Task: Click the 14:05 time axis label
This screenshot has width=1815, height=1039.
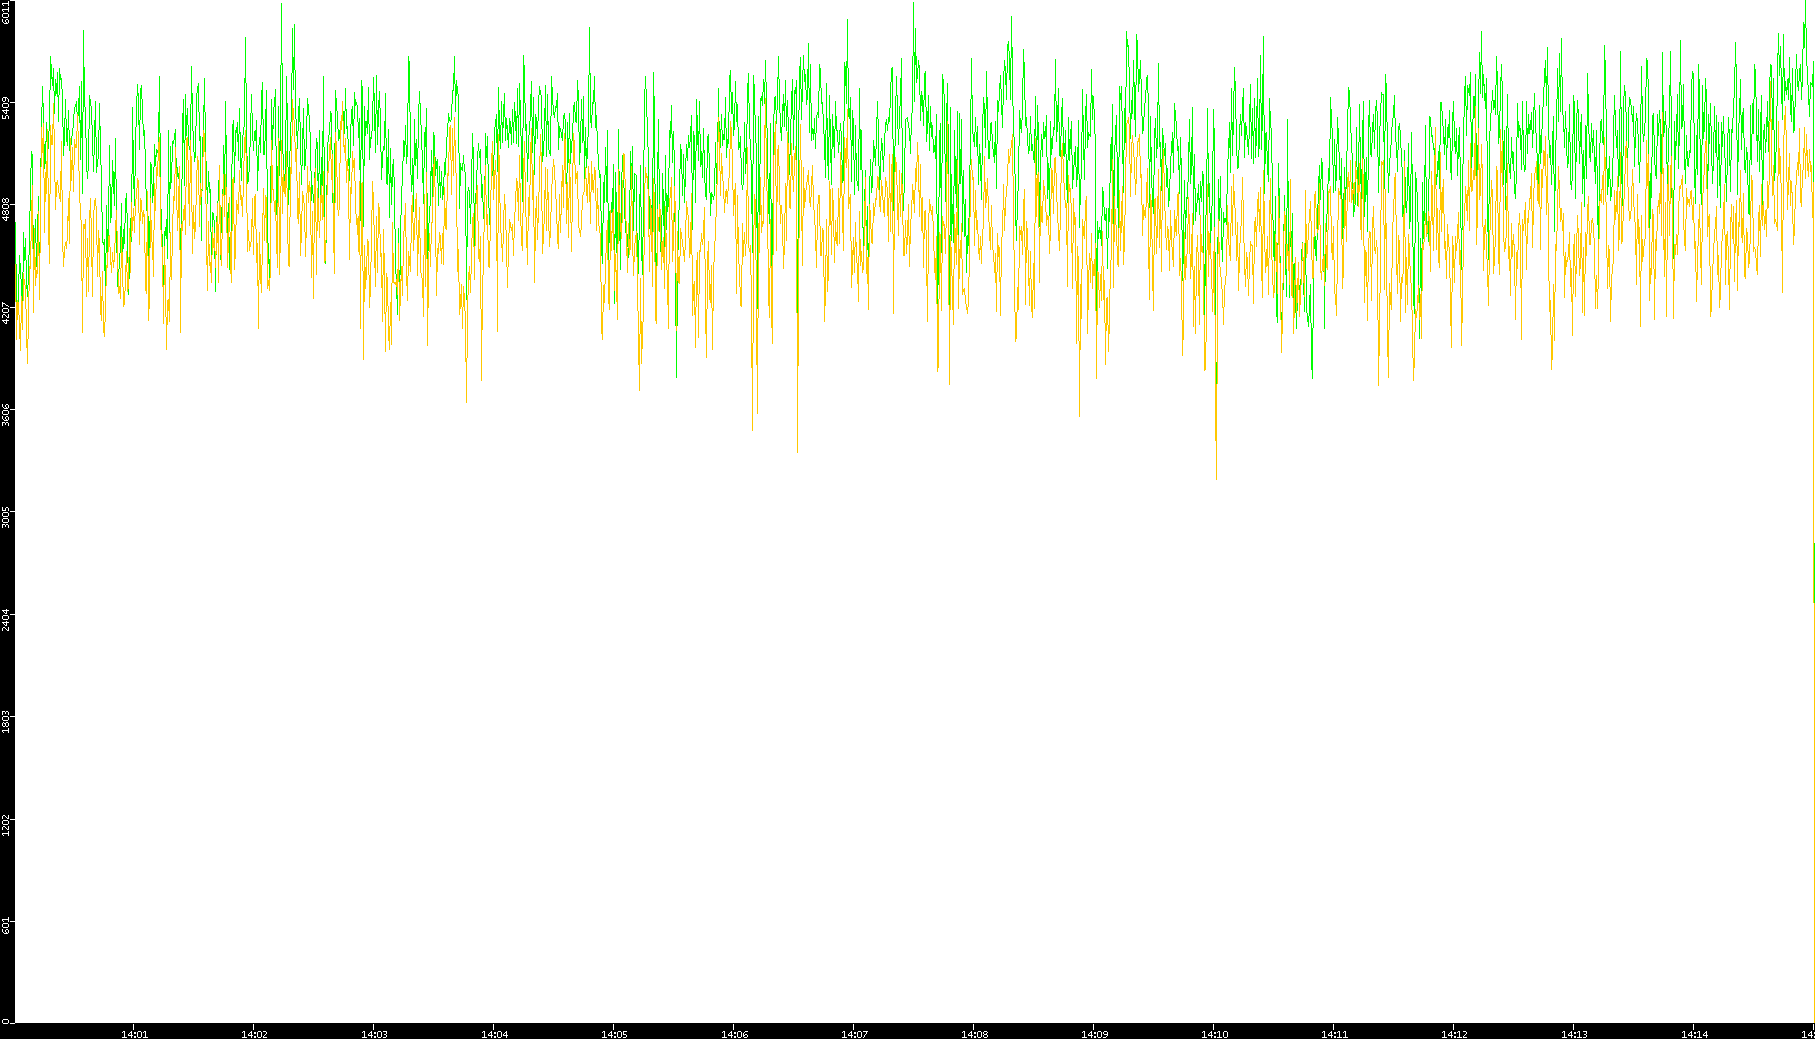Action: point(614,1034)
